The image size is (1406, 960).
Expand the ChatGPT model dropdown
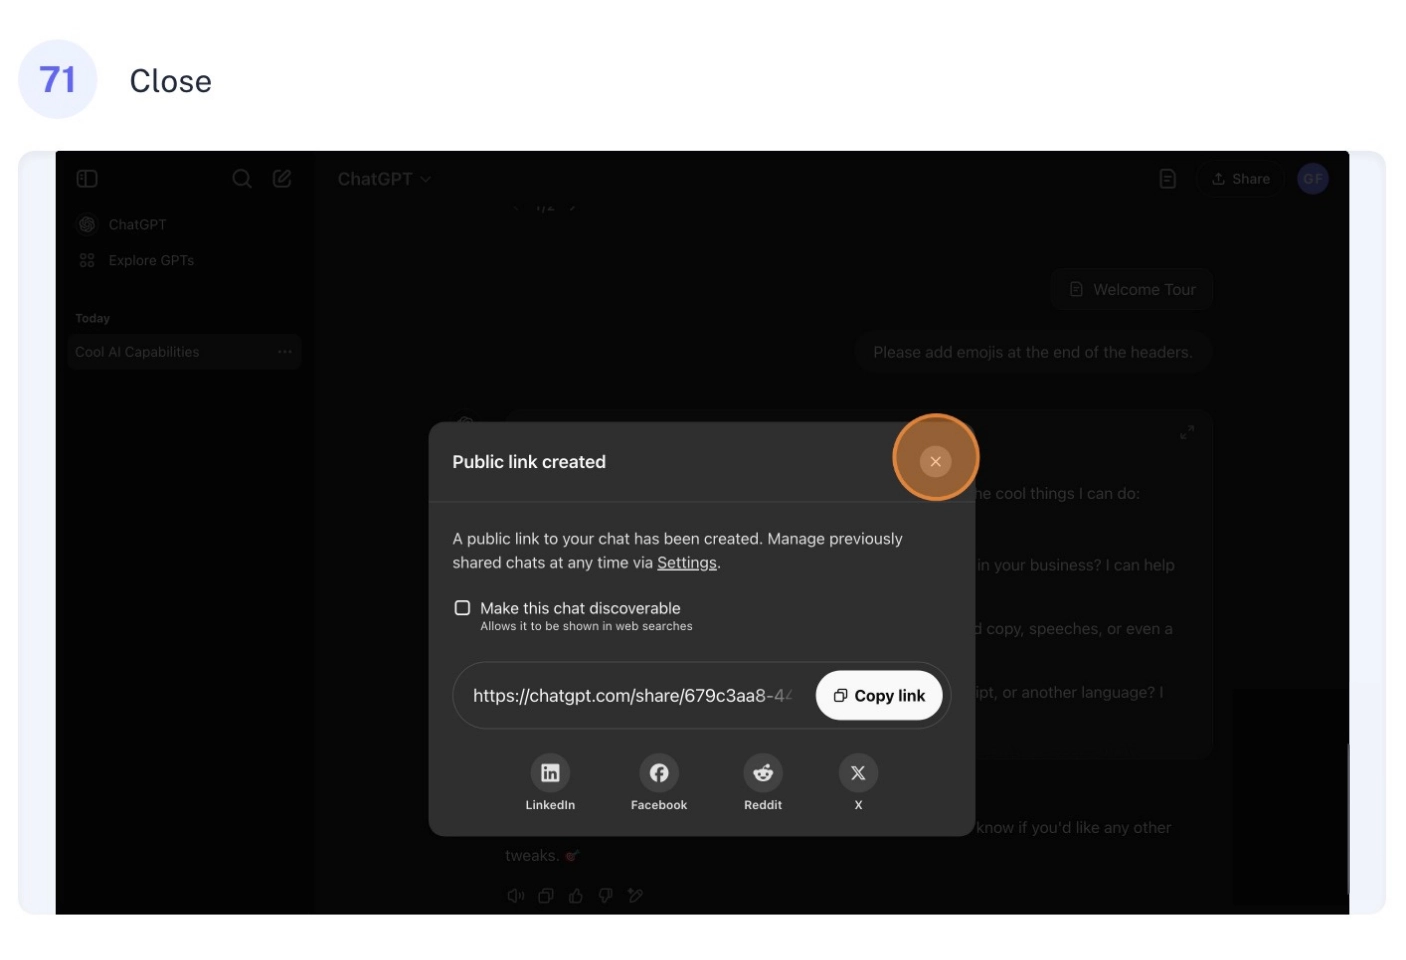[x=384, y=179]
